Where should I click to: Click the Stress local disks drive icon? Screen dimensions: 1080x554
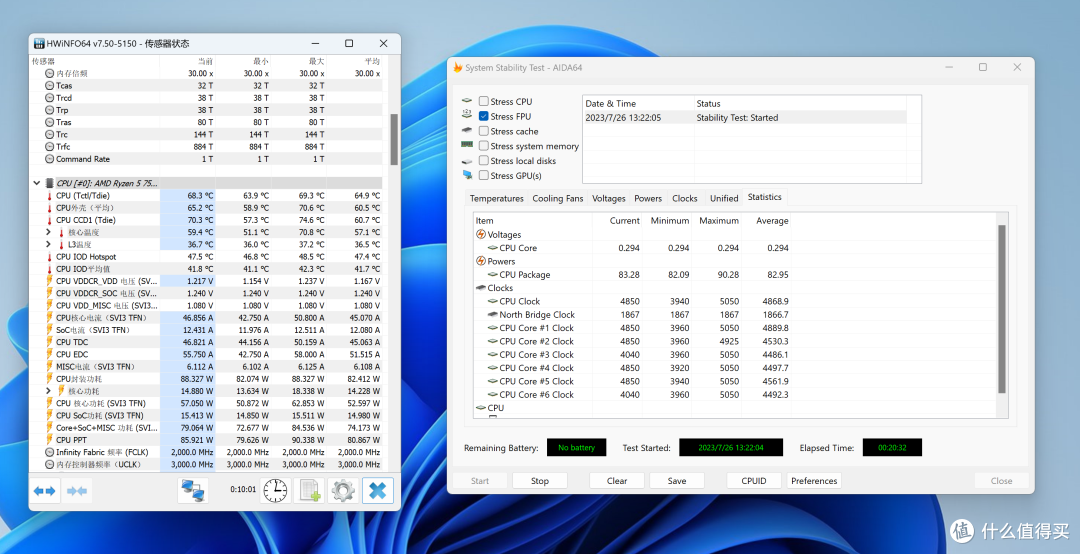(467, 161)
